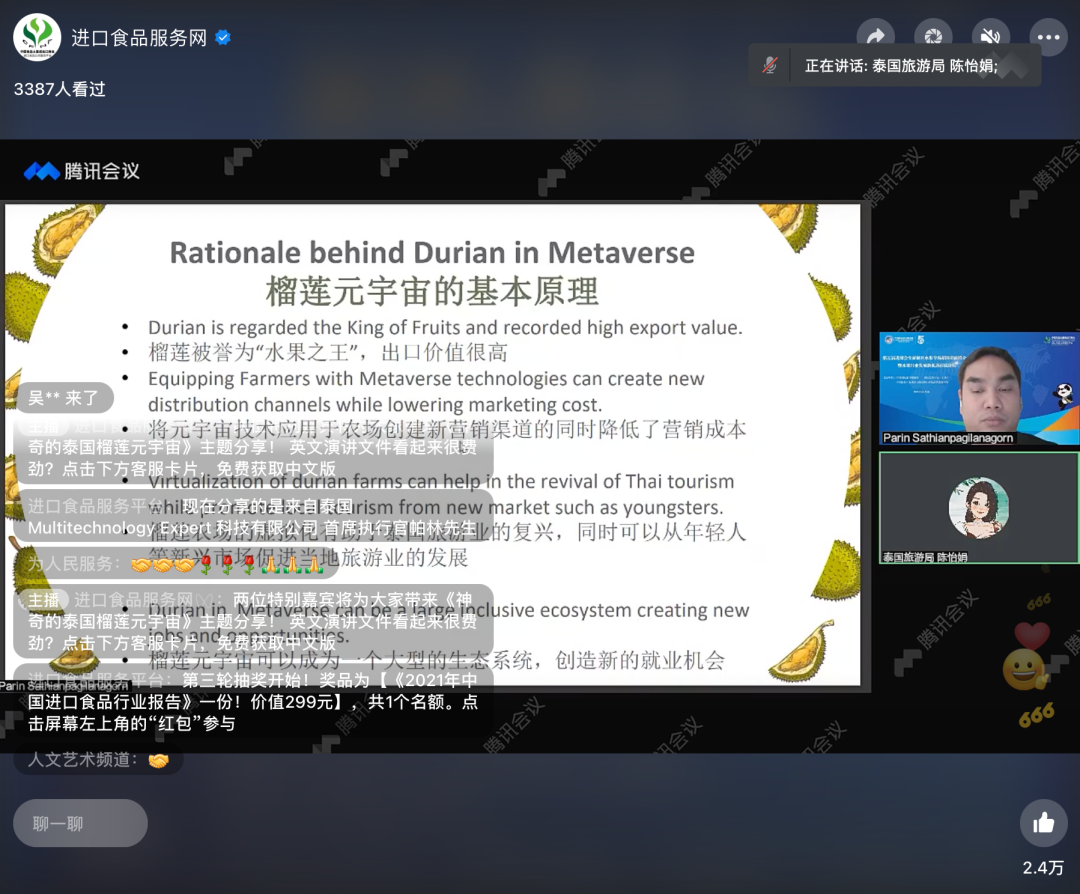Tap the 吴** 来了 join notice
Image resolution: width=1080 pixels, height=894 pixels.
[x=63, y=398]
